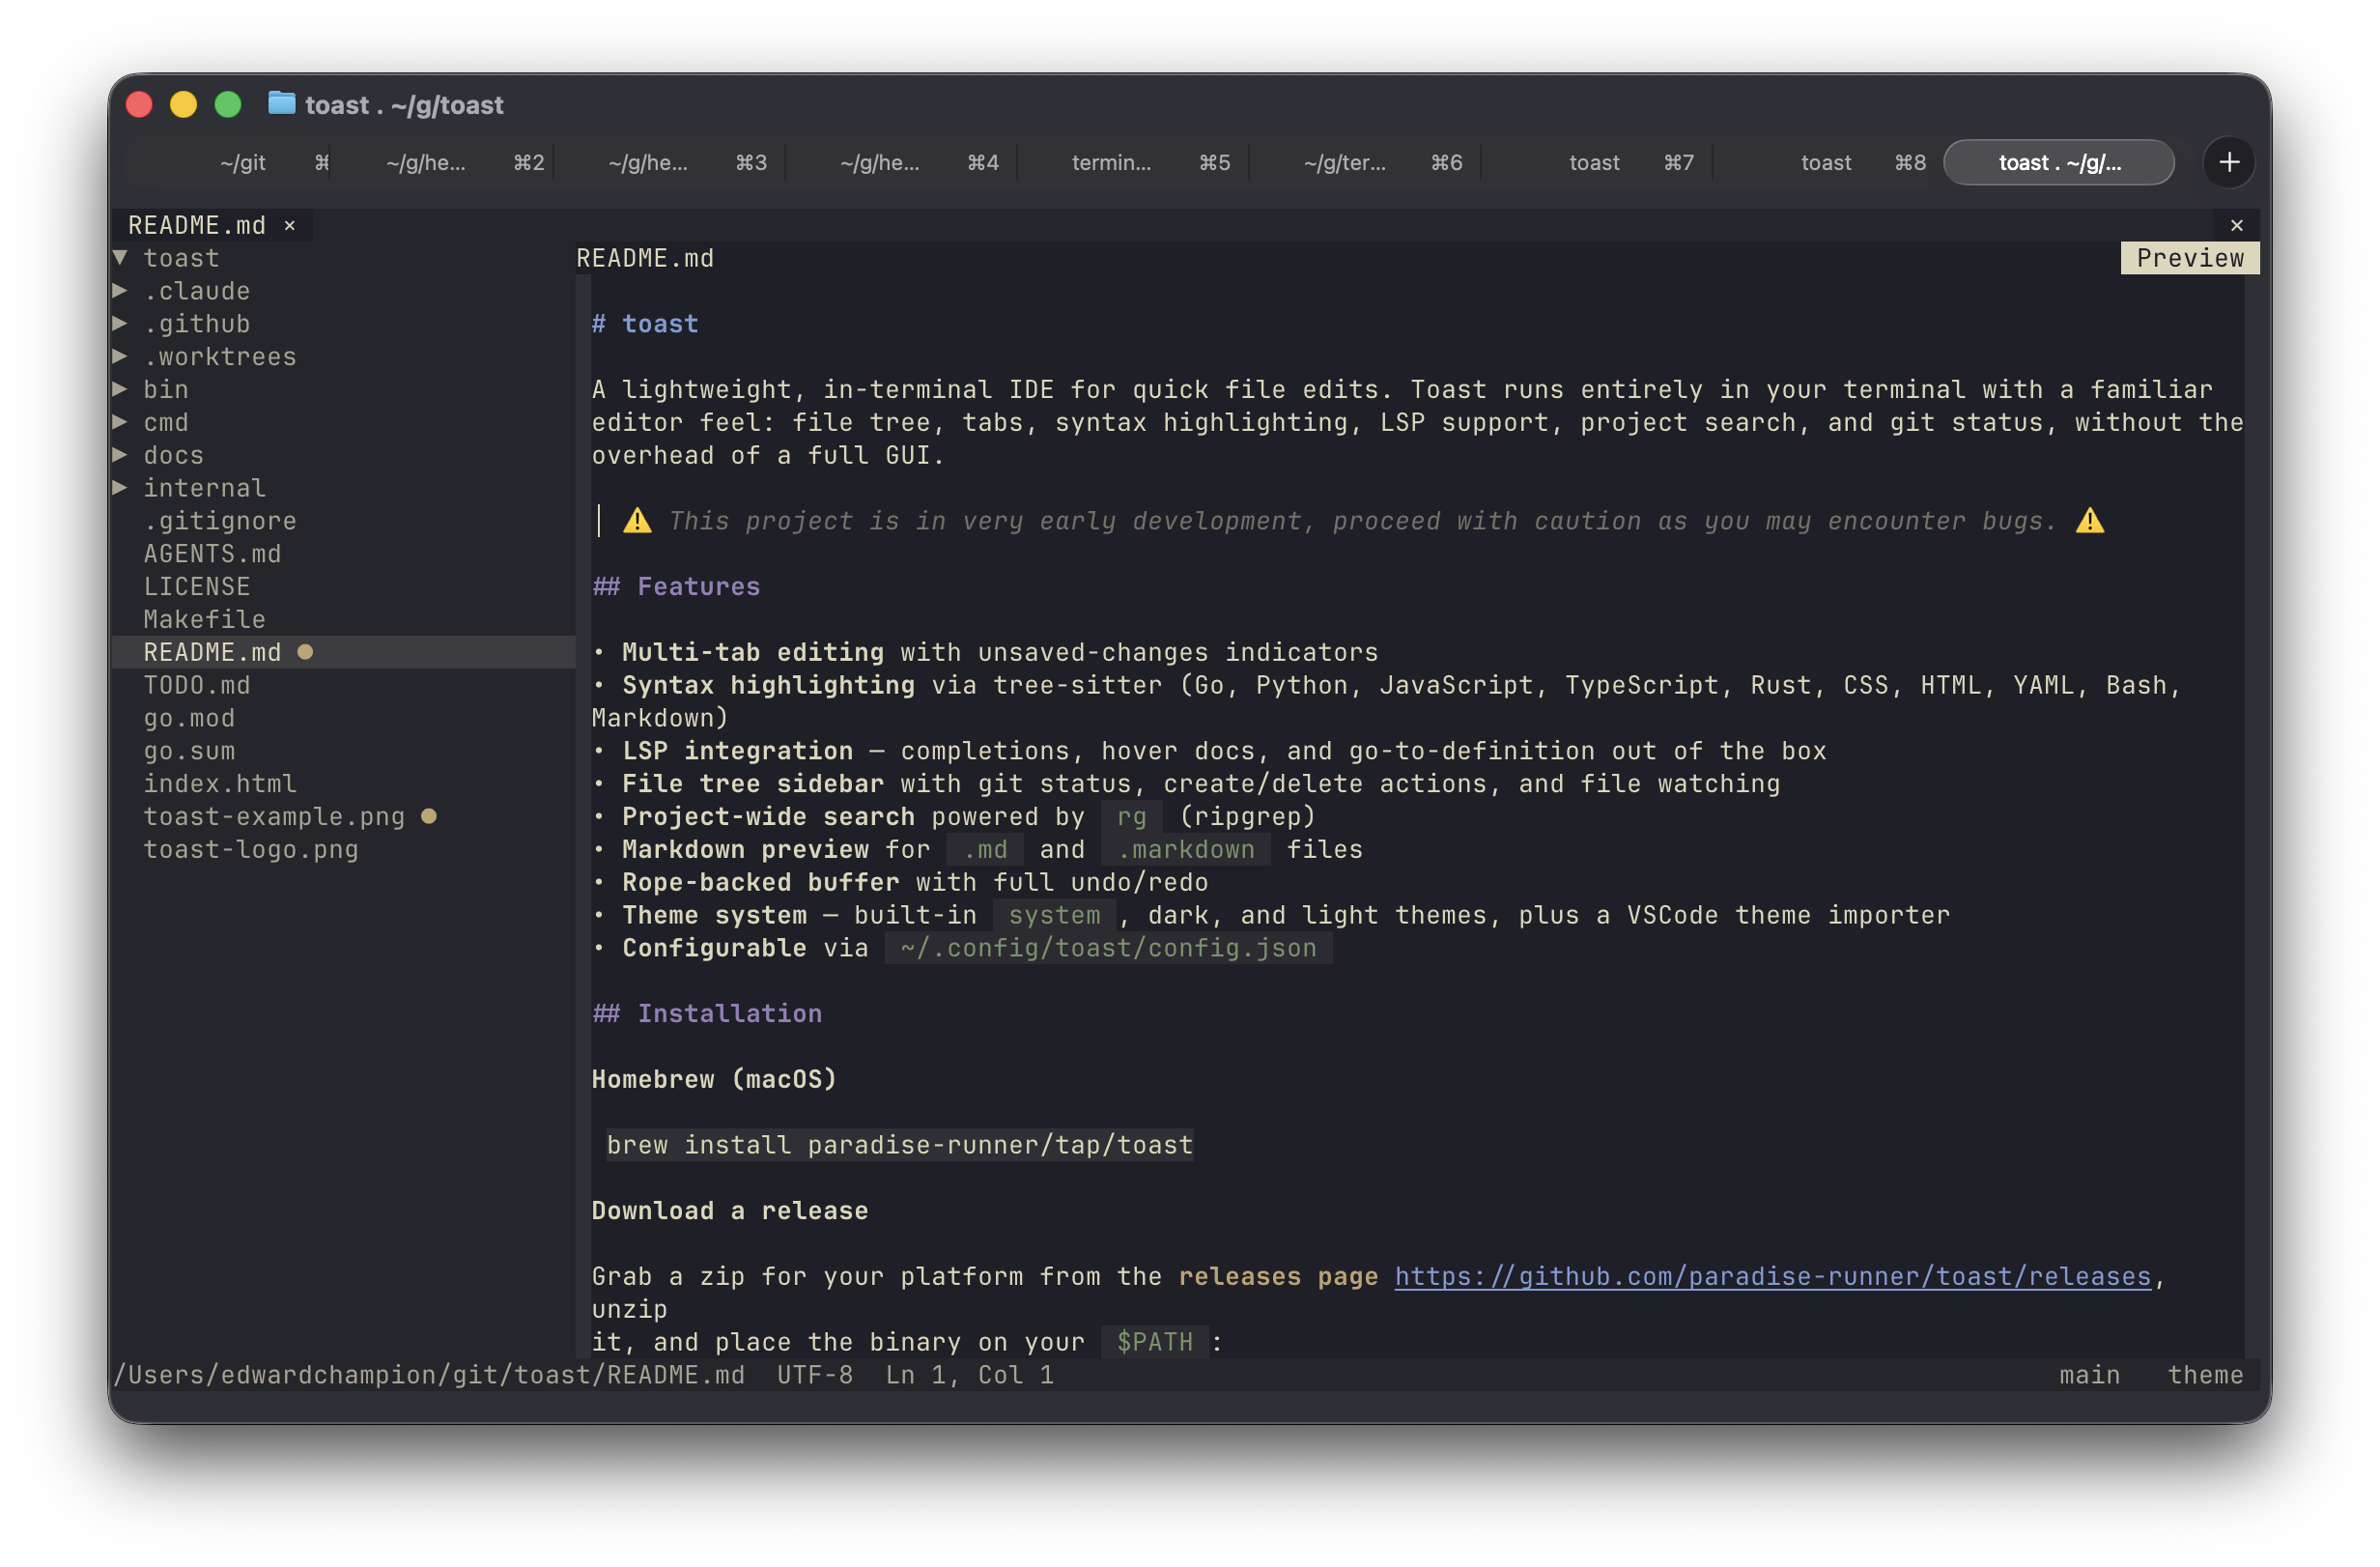The height and width of the screenshot is (1567, 2380).
Task: Click the 'Homebrew (macOS)' subheading
Action: point(714,1080)
